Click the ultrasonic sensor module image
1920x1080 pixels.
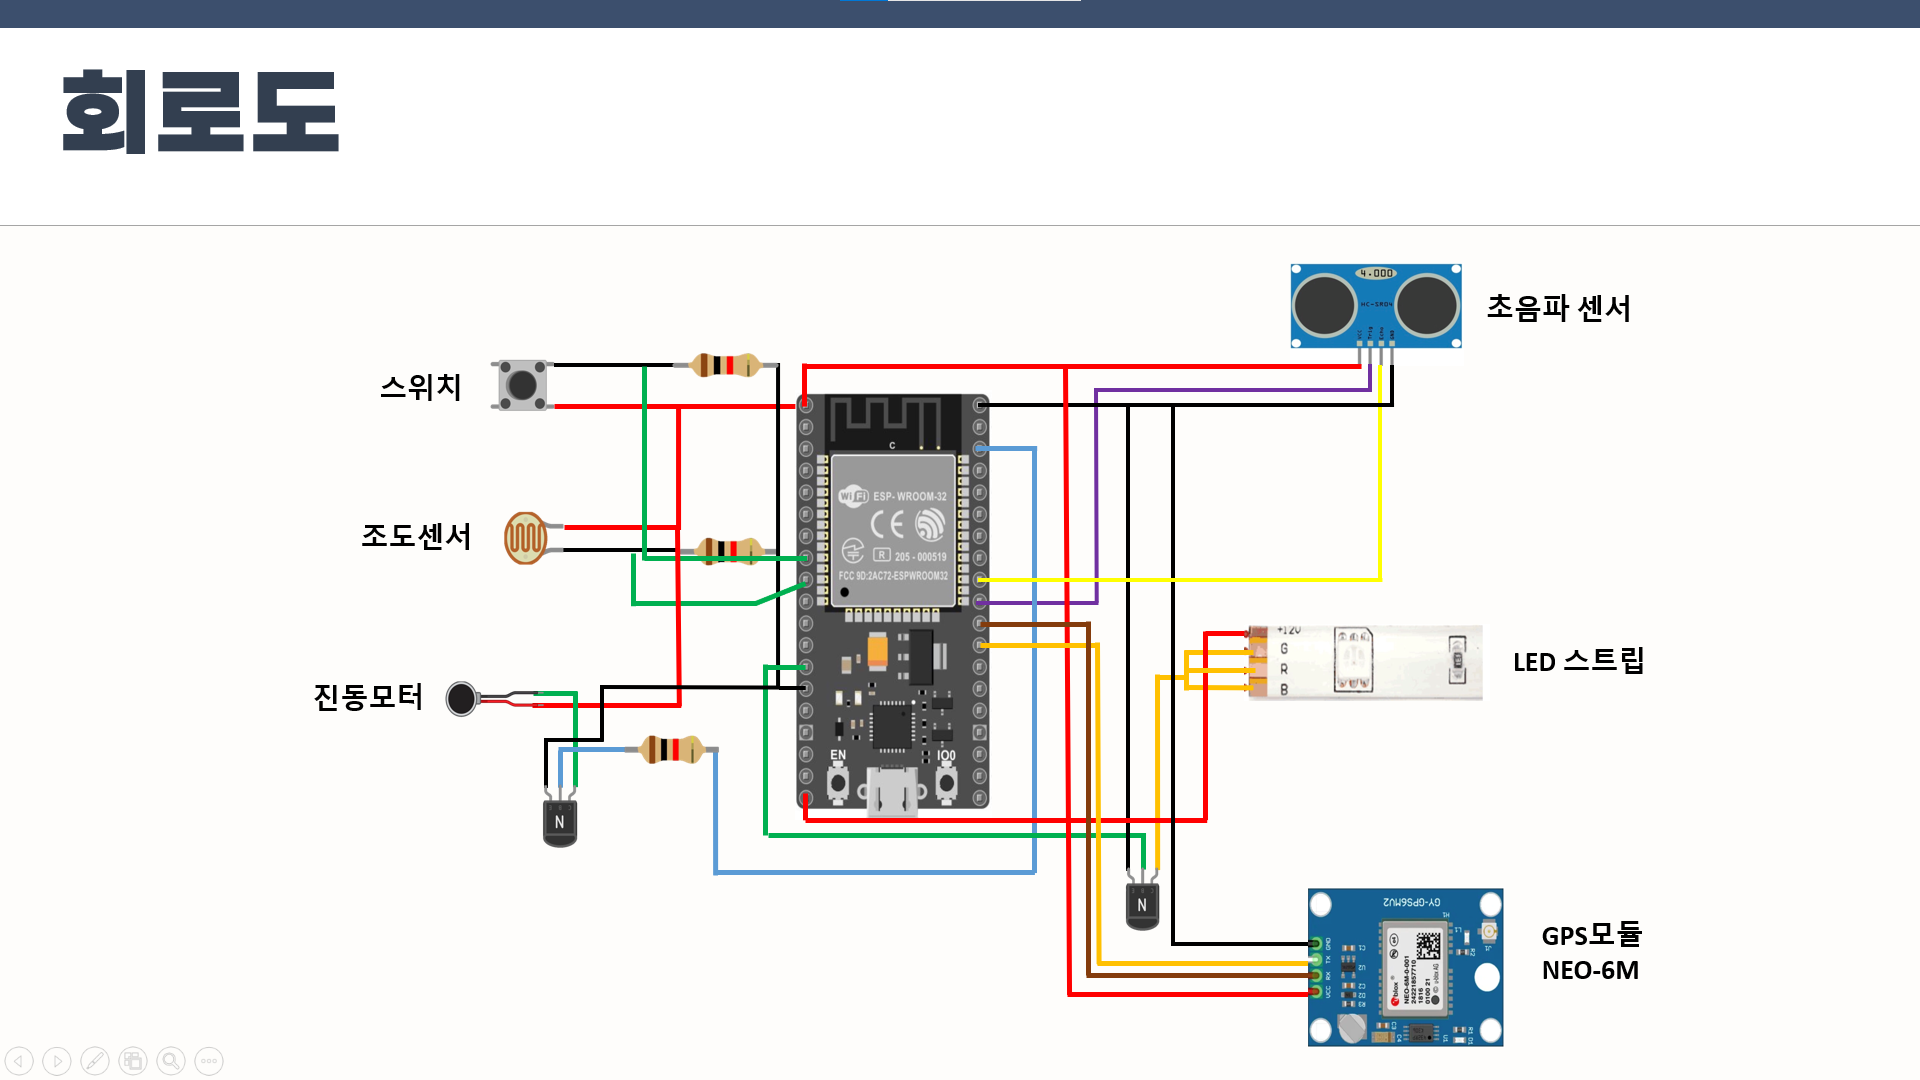[x=1375, y=305]
